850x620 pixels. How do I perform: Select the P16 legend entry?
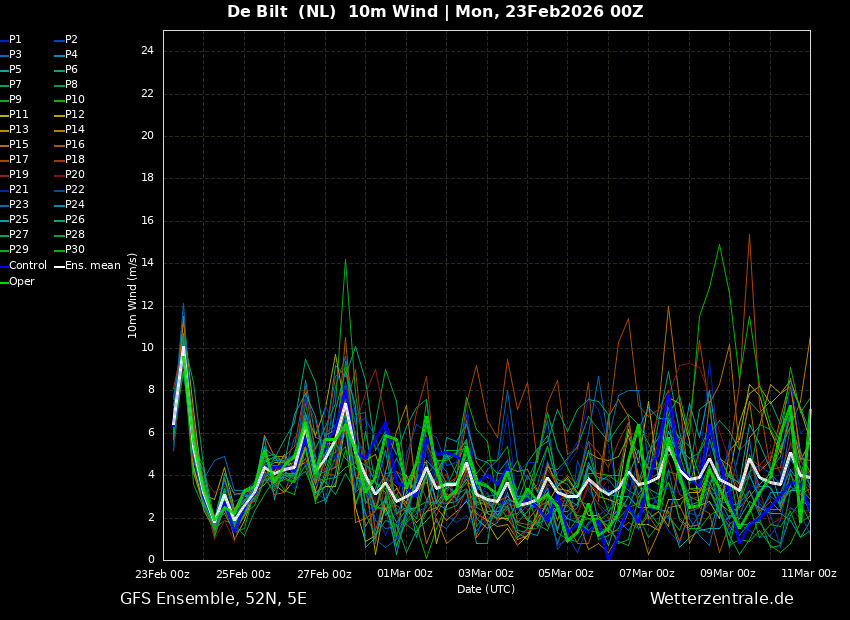click(75, 145)
